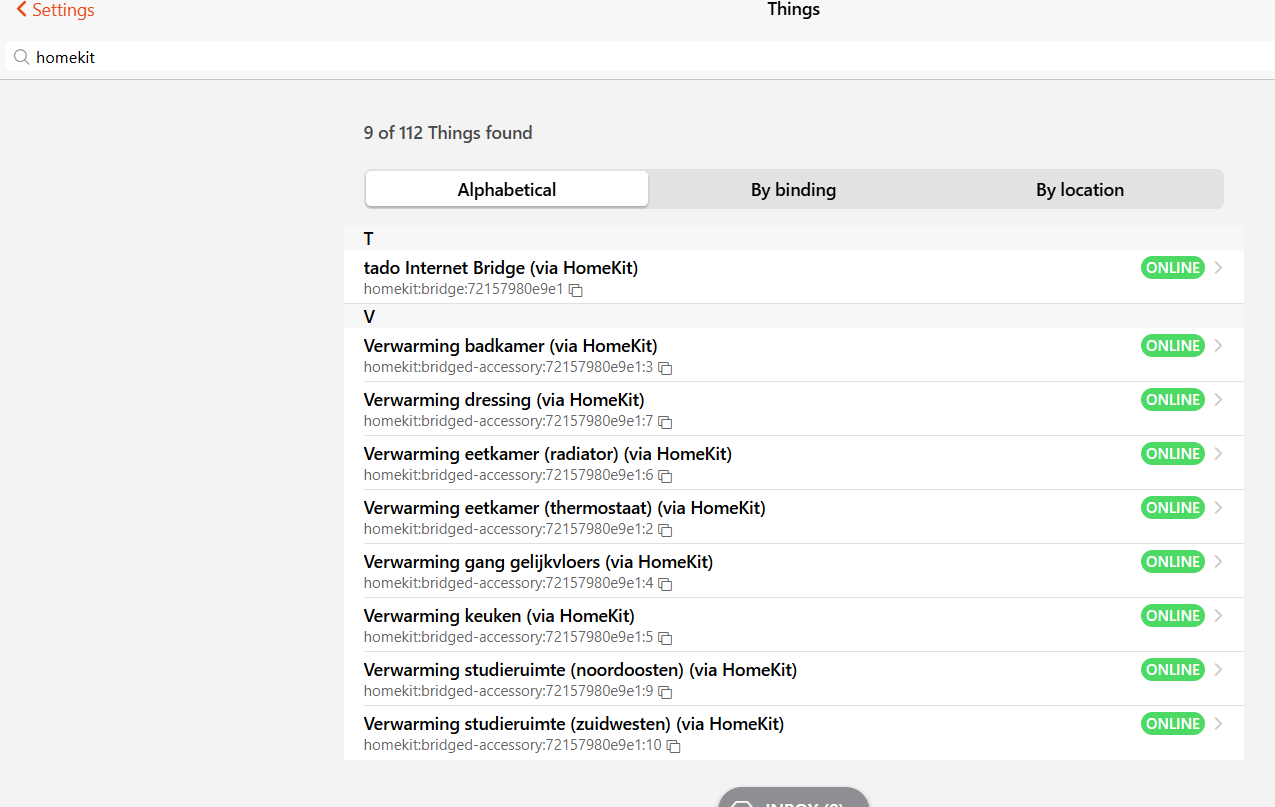The height and width of the screenshot is (807, 1275).
Task: Click the search magnifier icon
Action: click(x=21, y=57)
